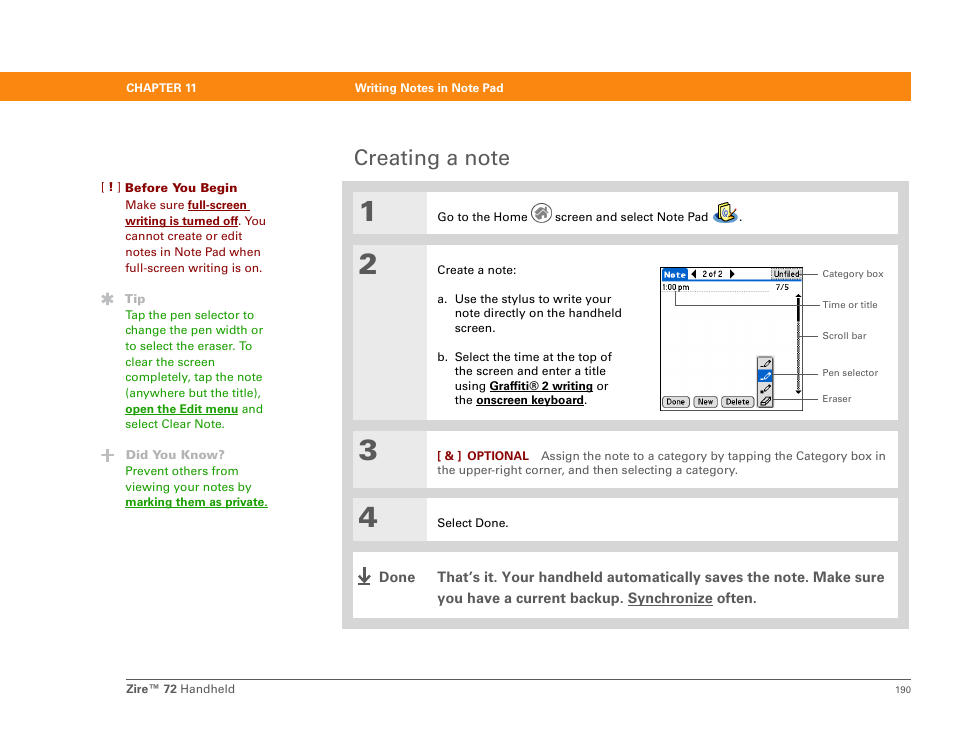
Task: Click the 'Eraser' callout label
Action: click(837, 399)
